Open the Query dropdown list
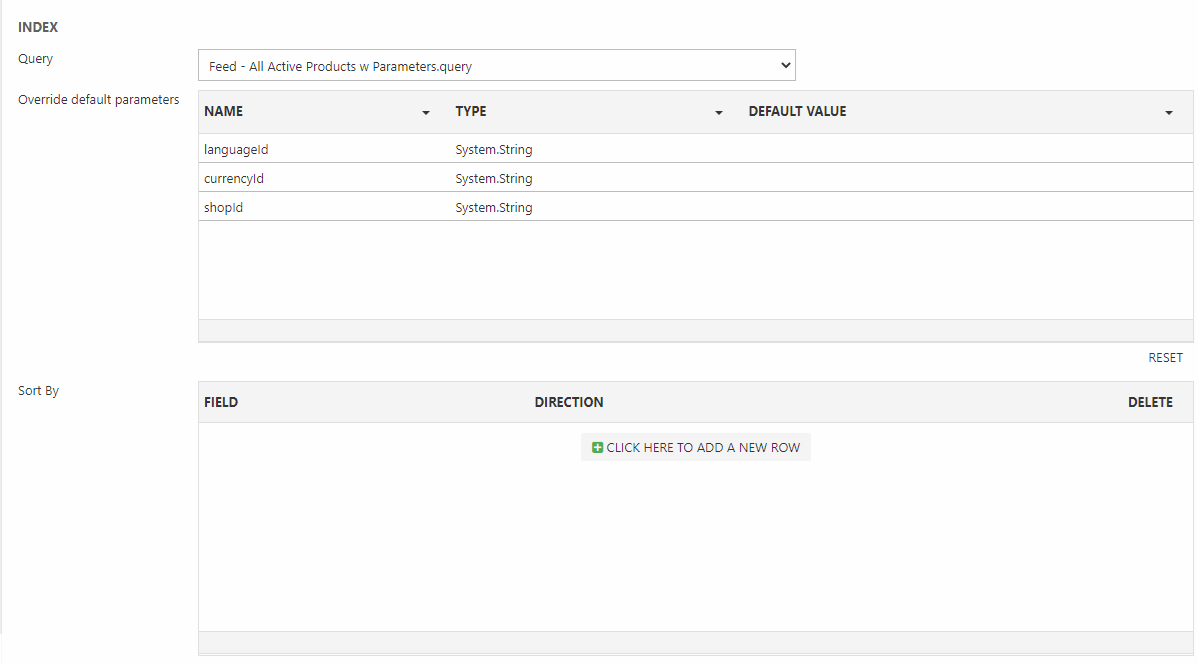Viewport: 1198px width, 664px height. click(x=496, y=66)
